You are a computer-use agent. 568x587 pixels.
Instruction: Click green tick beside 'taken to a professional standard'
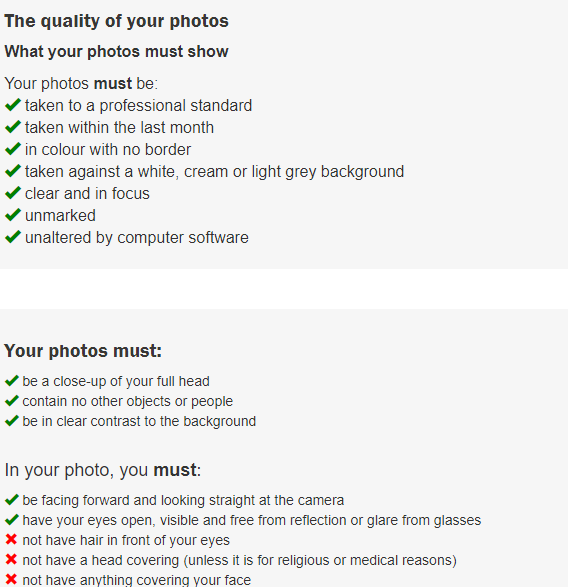pyautogui.click(x=13, y=105)
